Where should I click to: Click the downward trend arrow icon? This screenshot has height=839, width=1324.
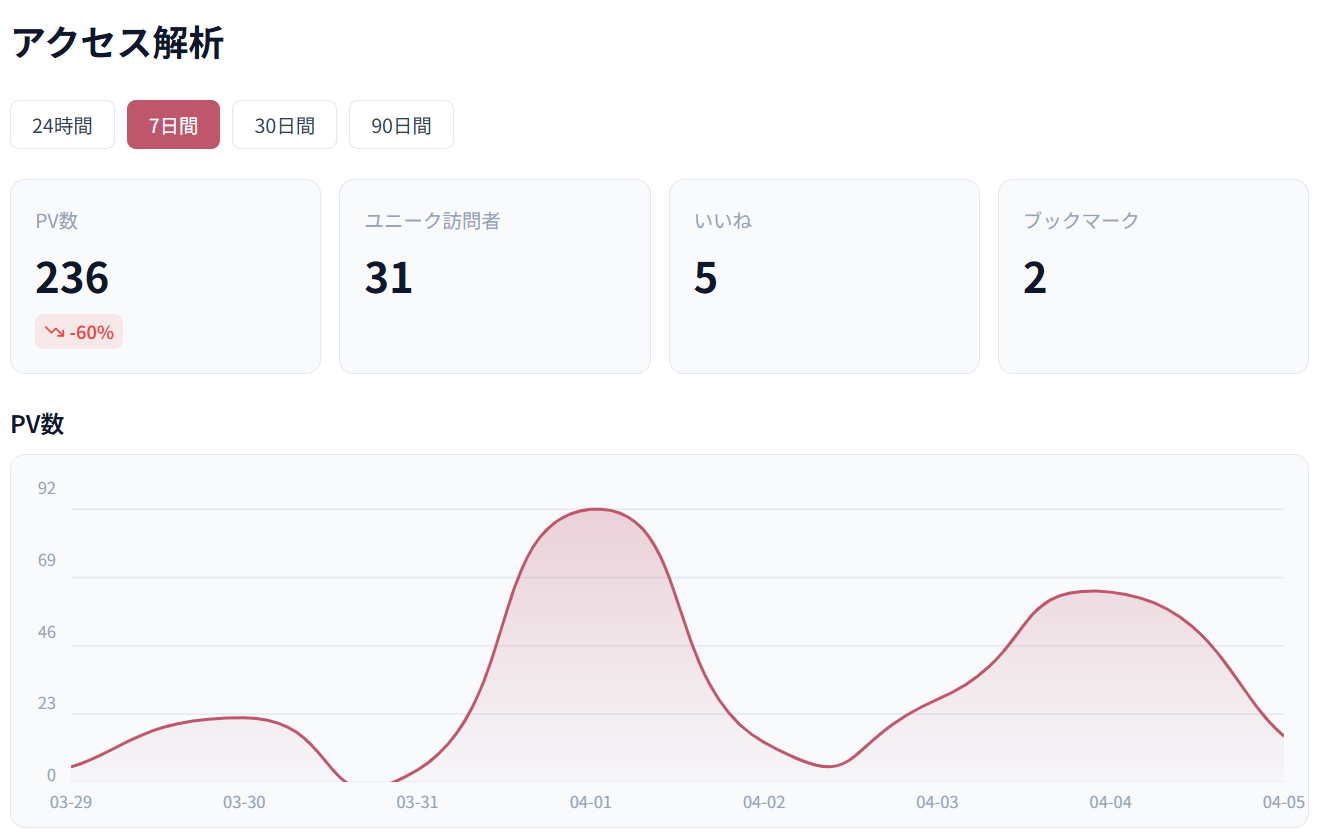coord(54,332)
